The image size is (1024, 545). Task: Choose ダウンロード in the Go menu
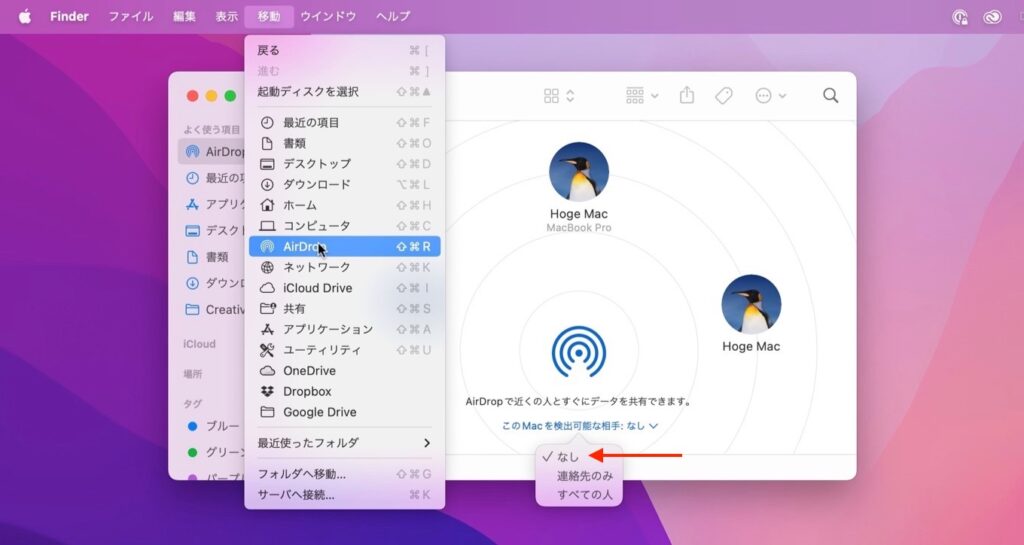[344, 185]
